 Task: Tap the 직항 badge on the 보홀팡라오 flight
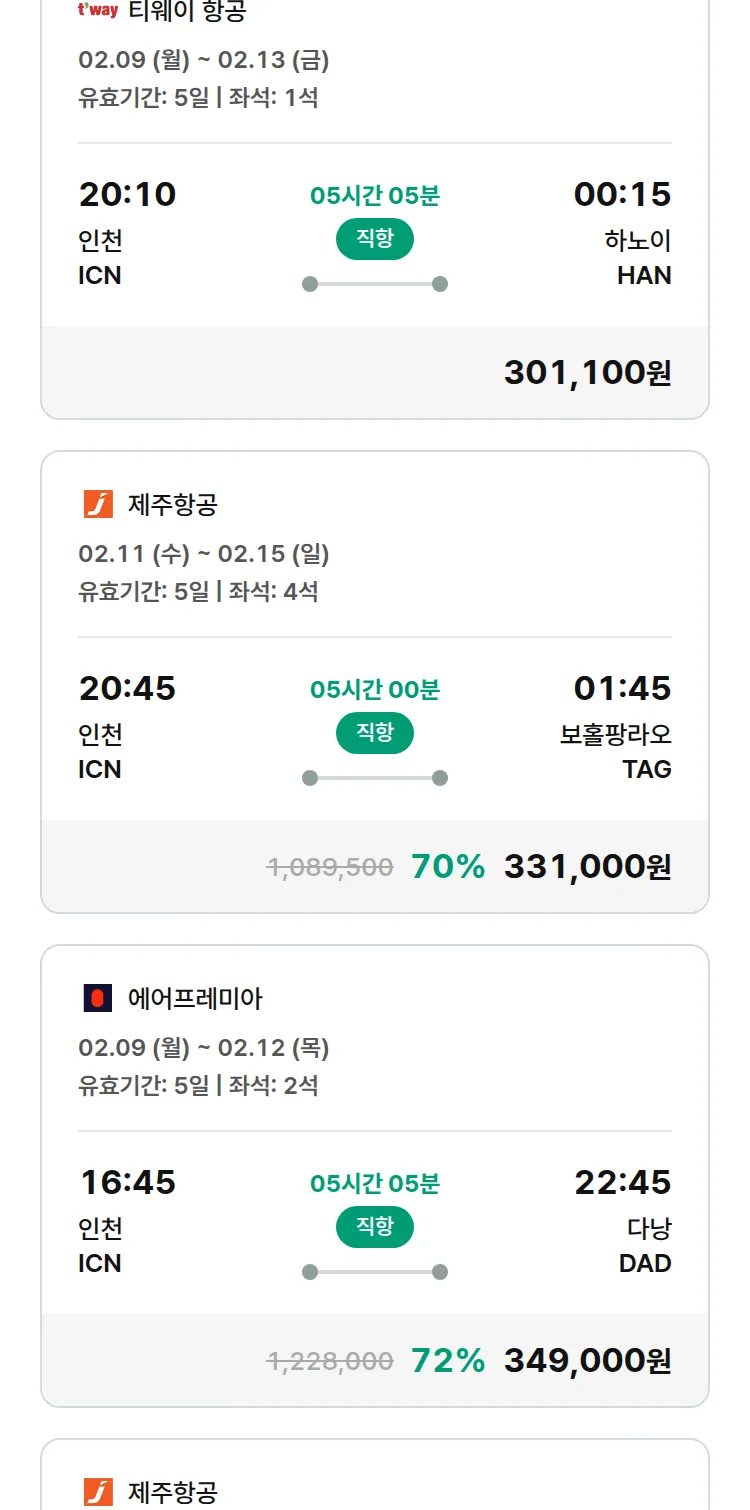374,734
